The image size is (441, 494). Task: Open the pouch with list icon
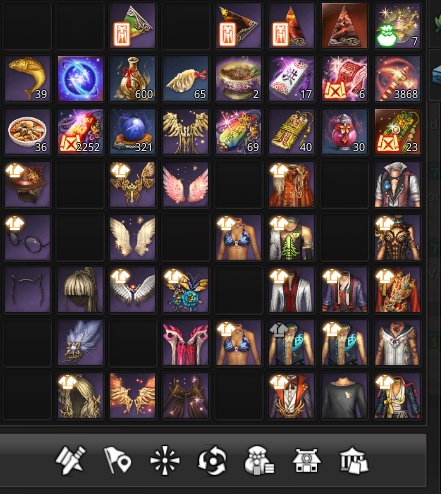[259, 460]
